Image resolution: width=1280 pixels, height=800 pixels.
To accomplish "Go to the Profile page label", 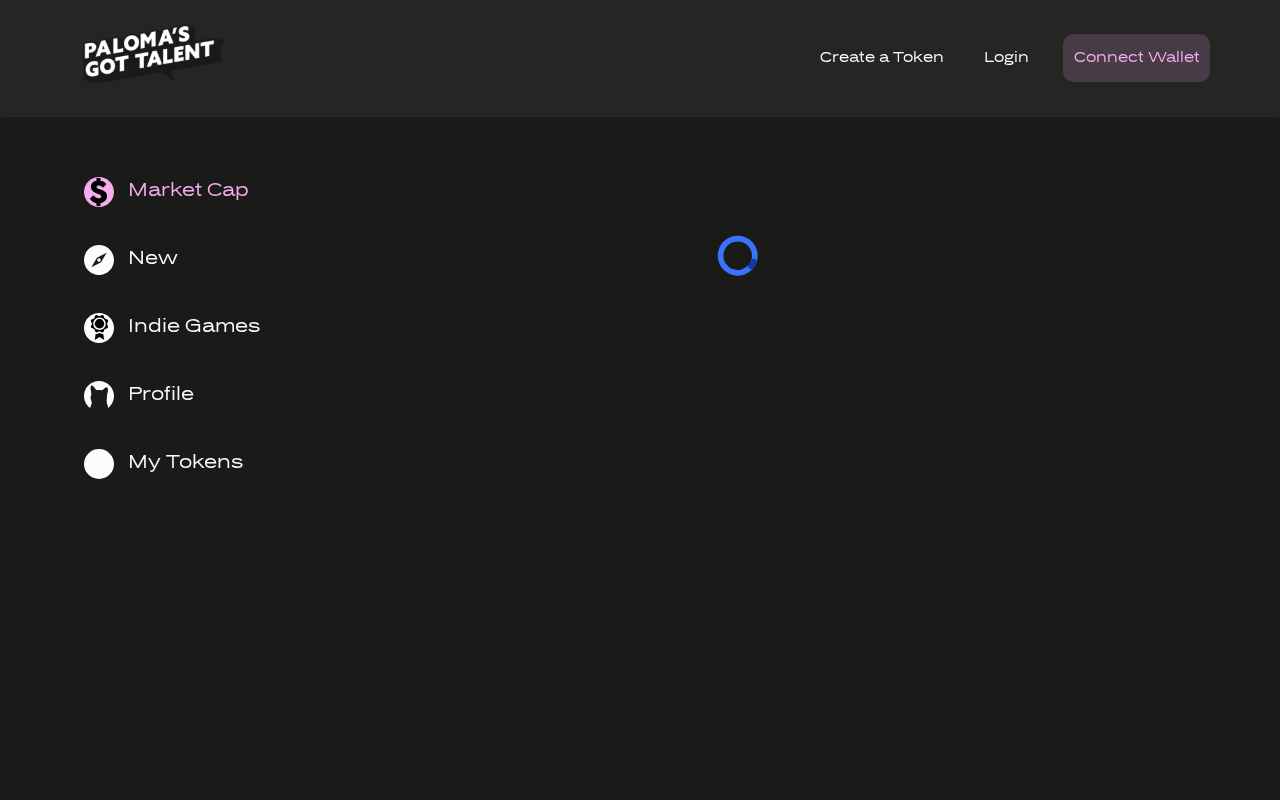I will [x=161, y=394].
